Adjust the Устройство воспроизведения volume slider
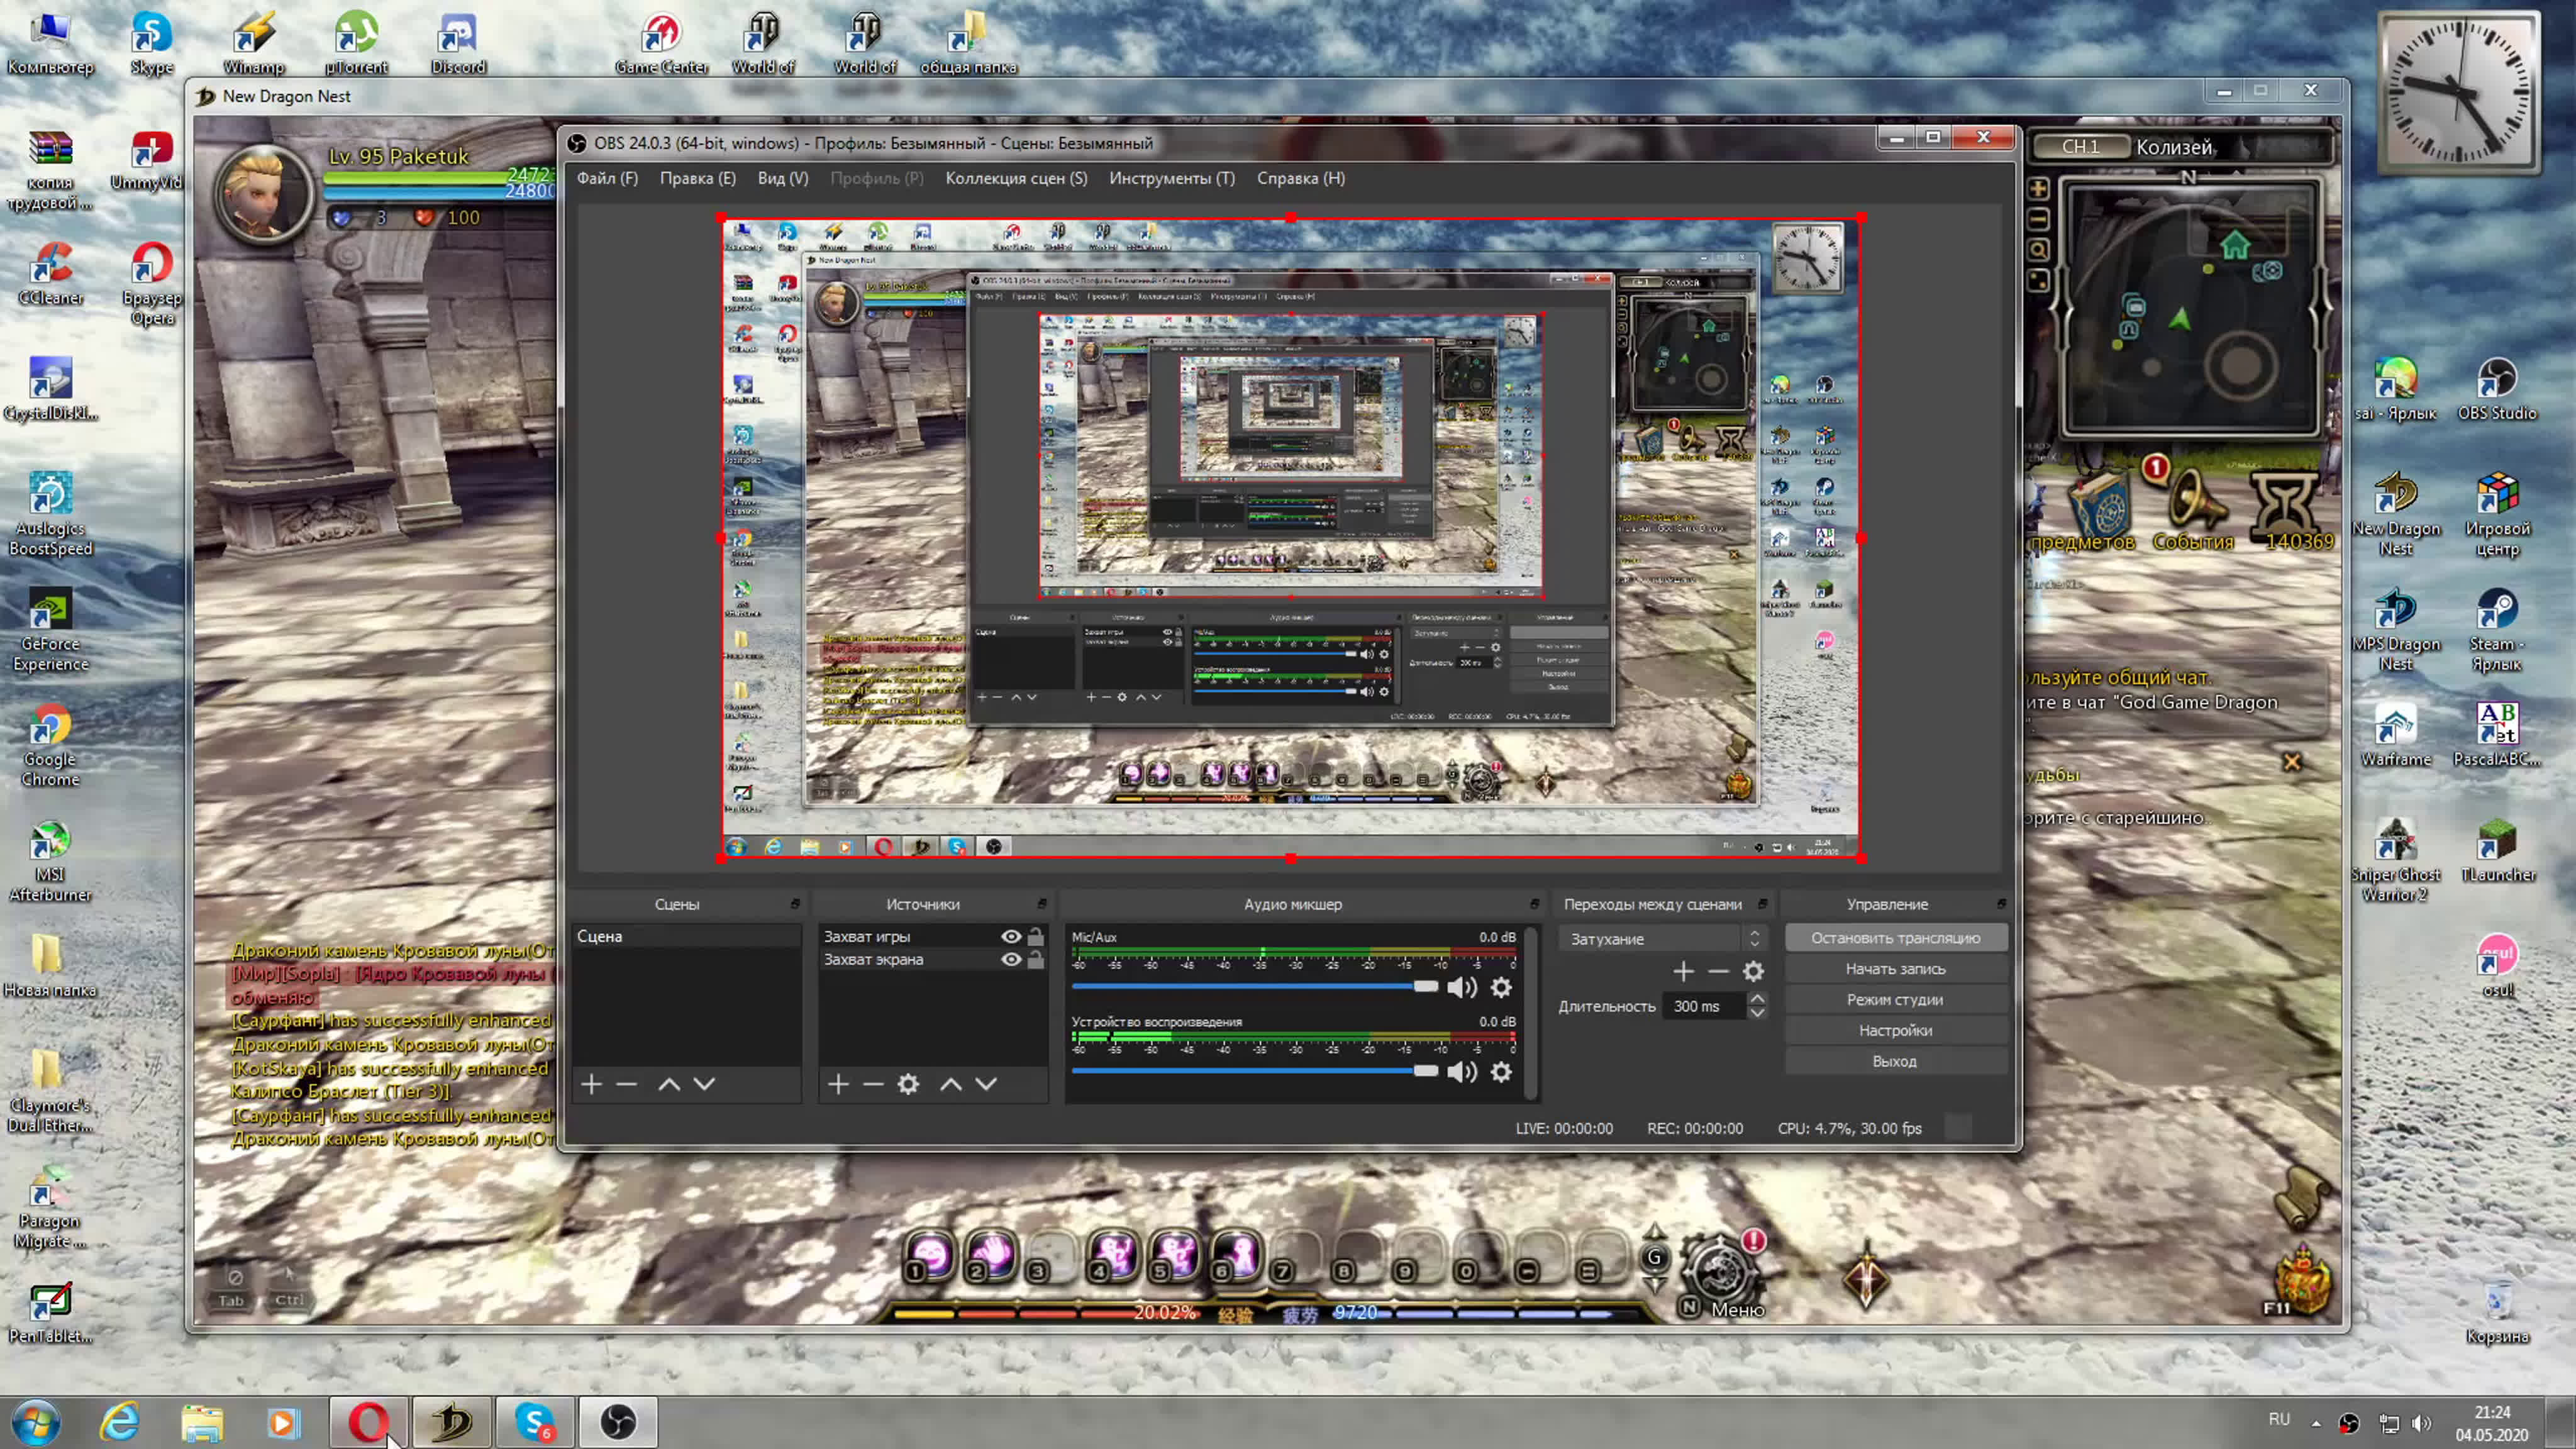 click(x=1255, y=1071)
